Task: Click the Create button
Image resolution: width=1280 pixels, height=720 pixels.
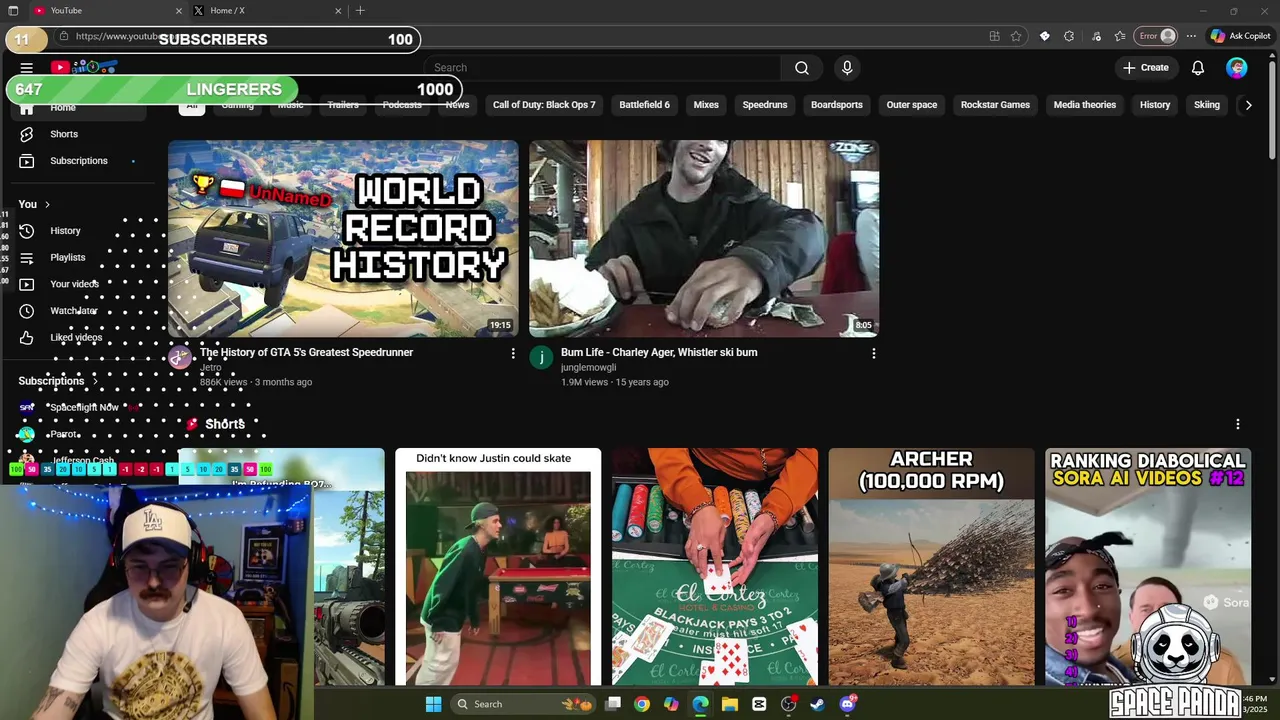Action: pos(1145,68)
